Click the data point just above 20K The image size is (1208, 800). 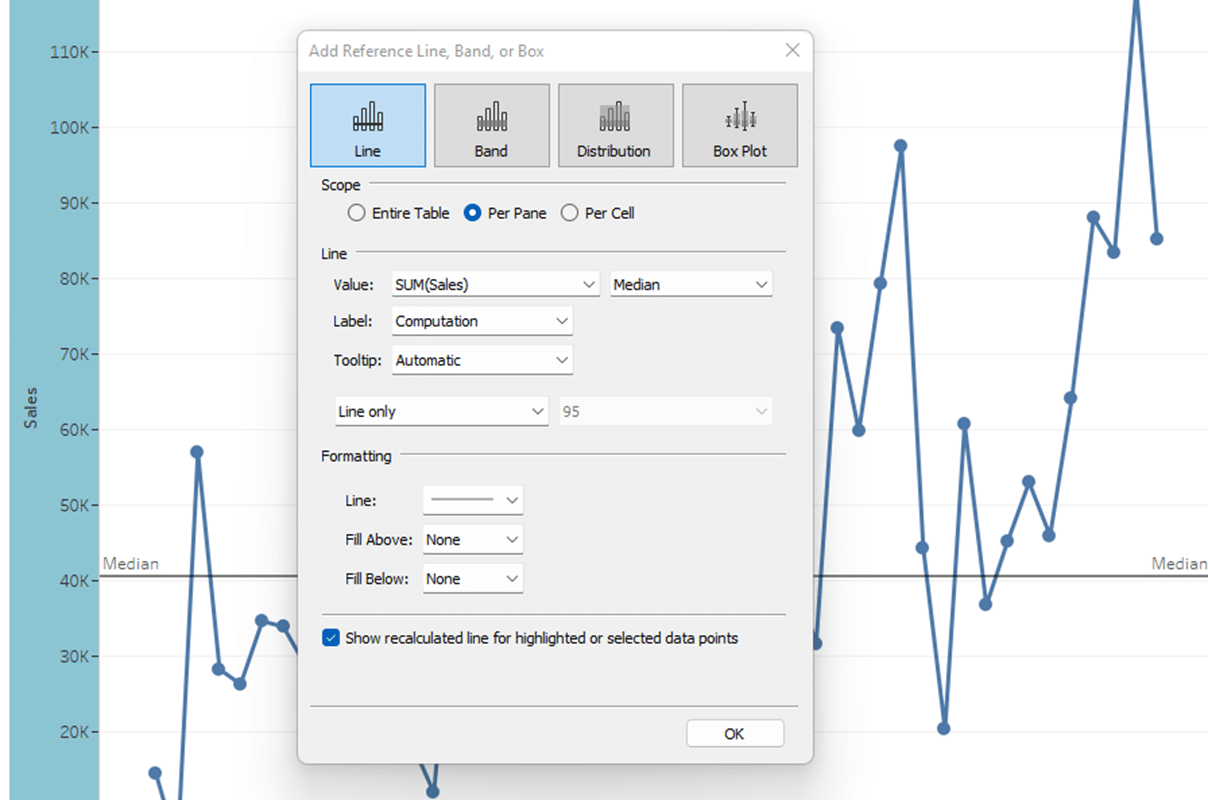coord(943,728)
